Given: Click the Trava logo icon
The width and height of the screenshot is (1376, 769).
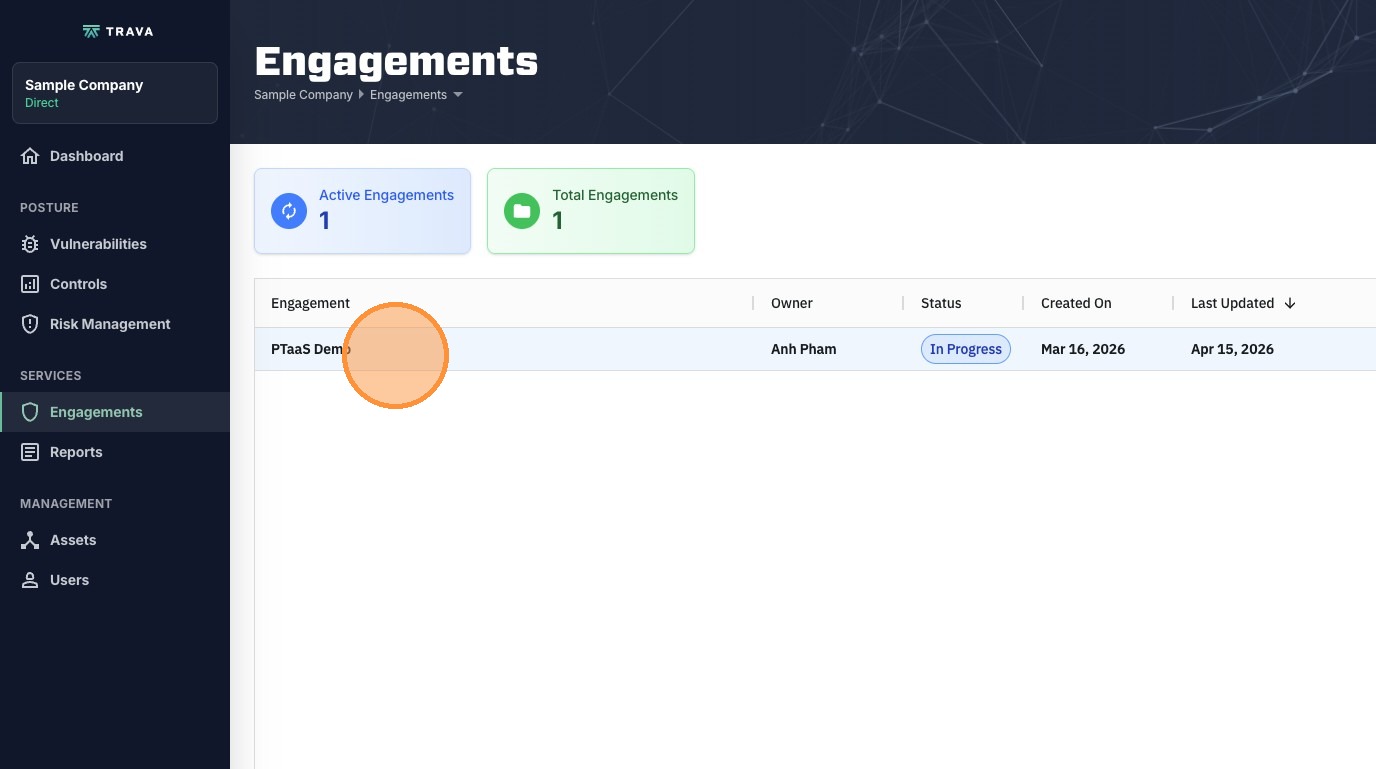Looking at the screenshot, I should tap(91, 32).
